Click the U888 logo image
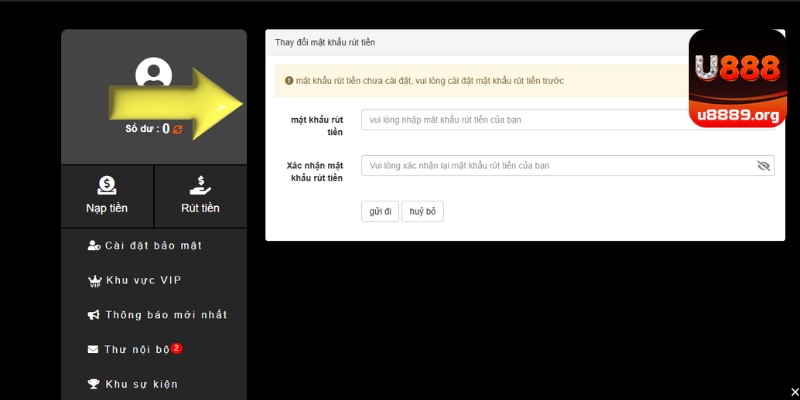 [x=737, y=78]
